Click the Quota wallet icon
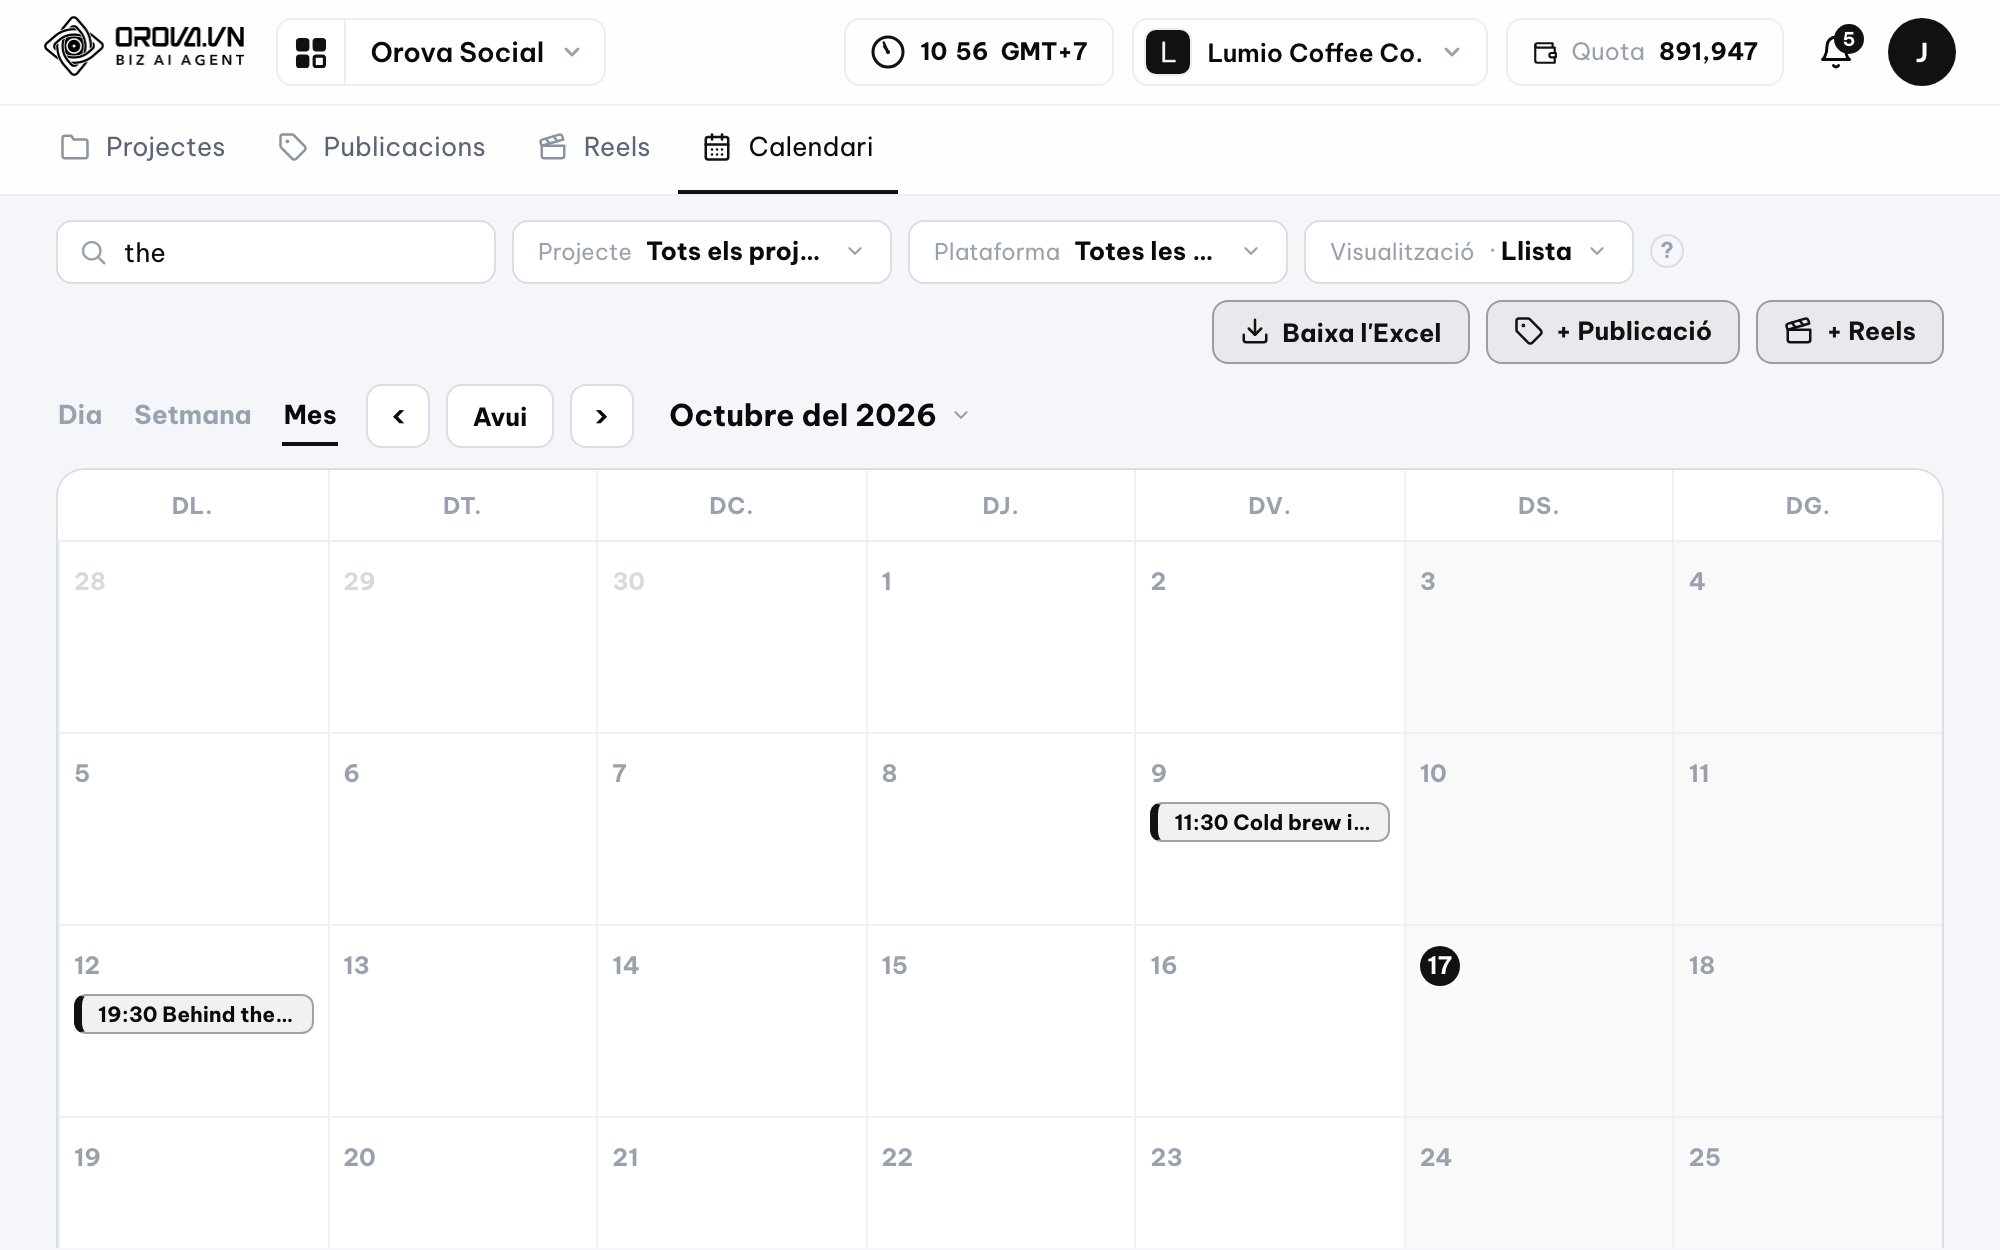The height and width of the screenshot is (1250, 2000). (x=1545, y=52)
